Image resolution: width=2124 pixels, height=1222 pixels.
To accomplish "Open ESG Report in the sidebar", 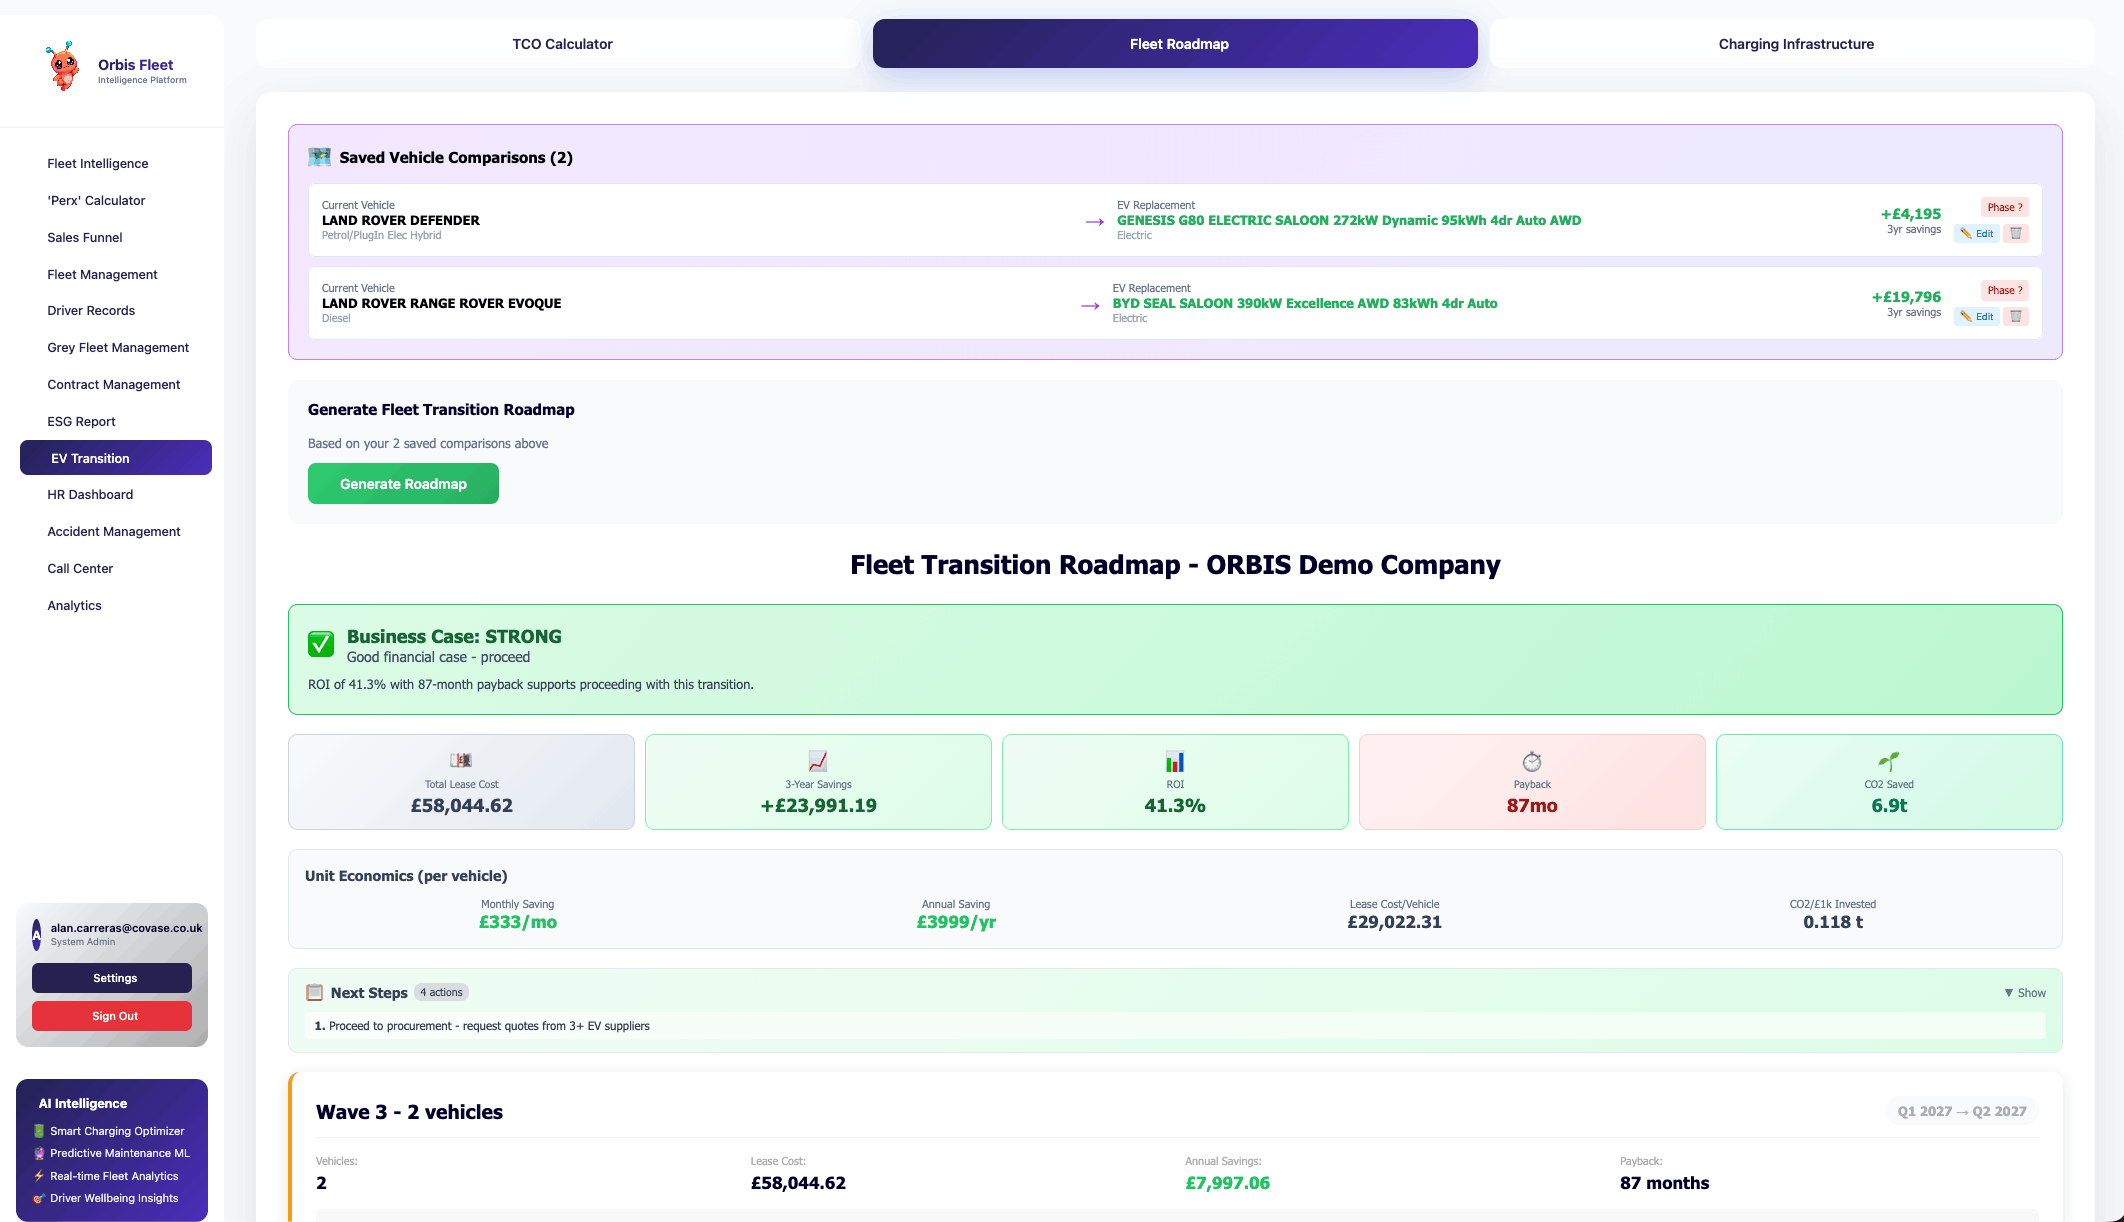I will click(x=81, y=421).
